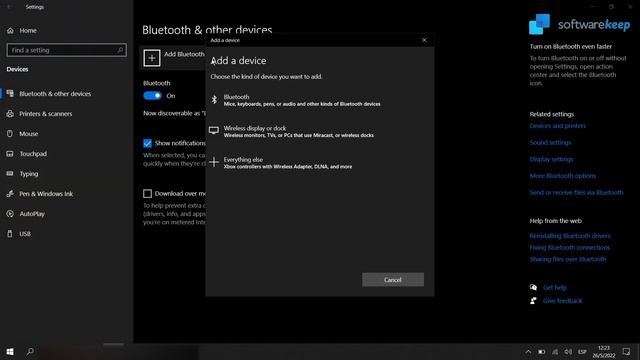The width and height of the screenshot is (640, 360).
Task: Click the Bluetooth symbol icon in dialog
Action: click(214, 100)
